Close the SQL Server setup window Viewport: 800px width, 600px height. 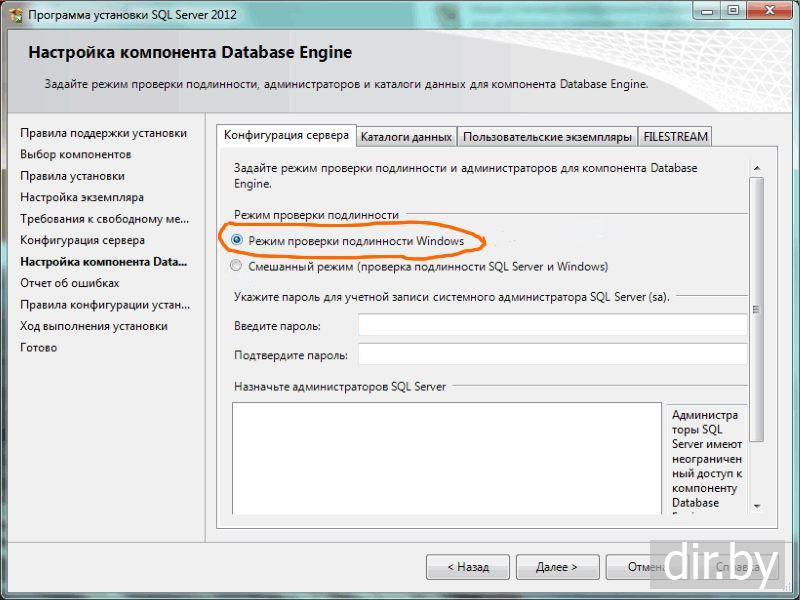point(770,11)
